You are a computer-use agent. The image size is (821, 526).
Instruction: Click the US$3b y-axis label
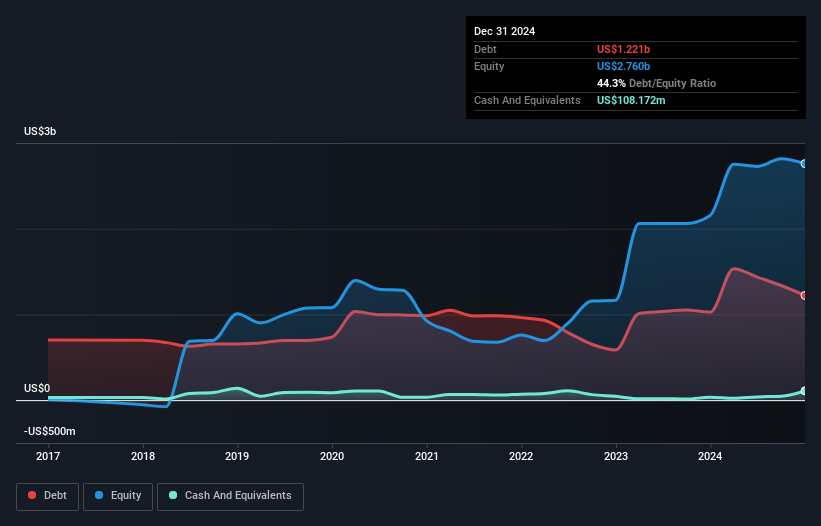coord(40,131)
